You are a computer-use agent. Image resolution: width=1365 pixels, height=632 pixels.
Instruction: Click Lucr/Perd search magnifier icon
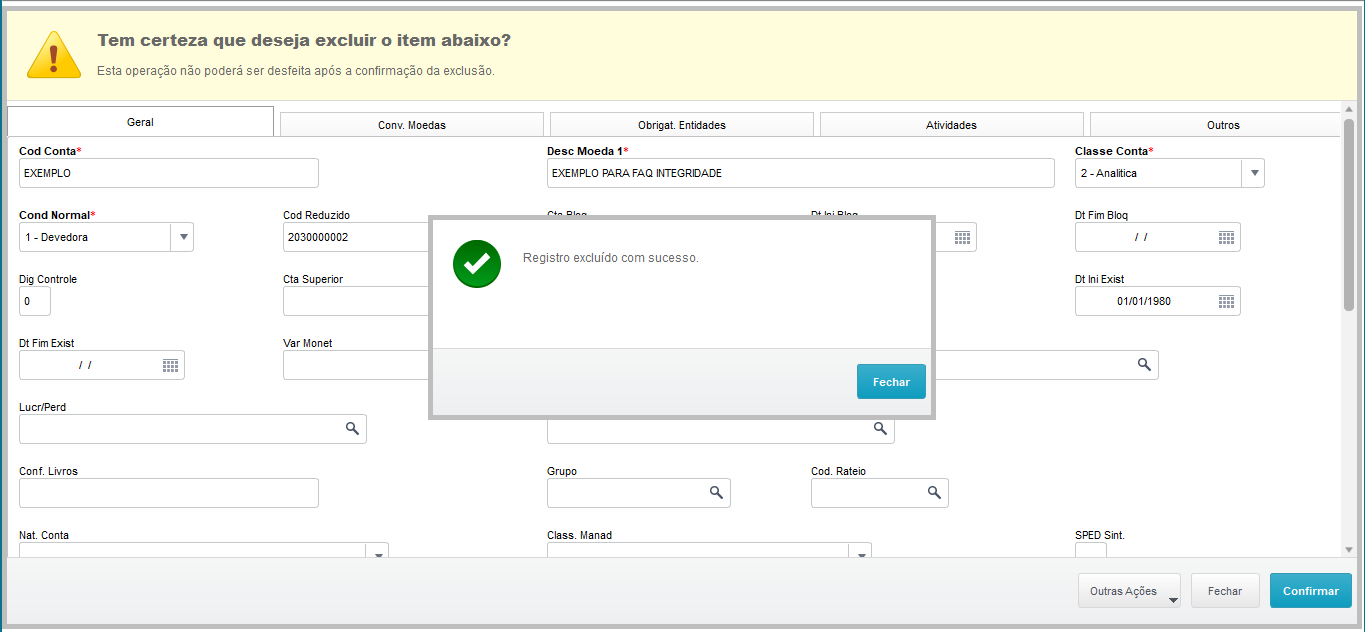coord(352,428)
